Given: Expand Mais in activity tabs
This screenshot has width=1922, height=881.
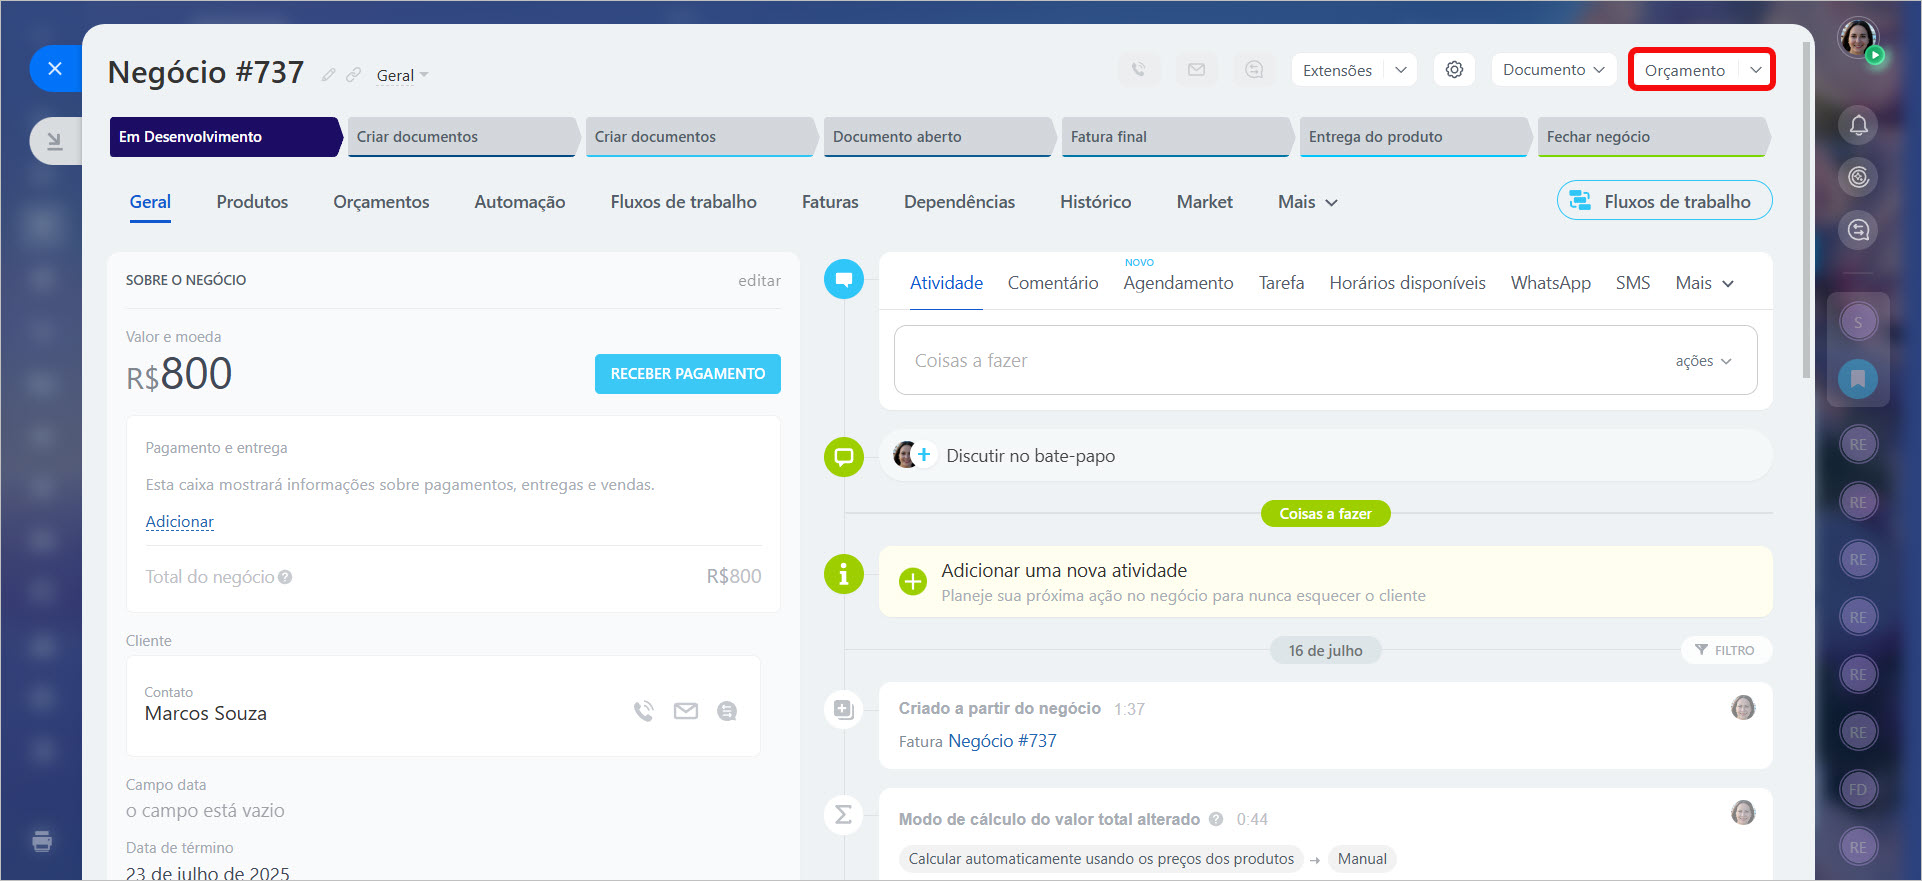Looking at the screenshot, I should (1705, 283).
